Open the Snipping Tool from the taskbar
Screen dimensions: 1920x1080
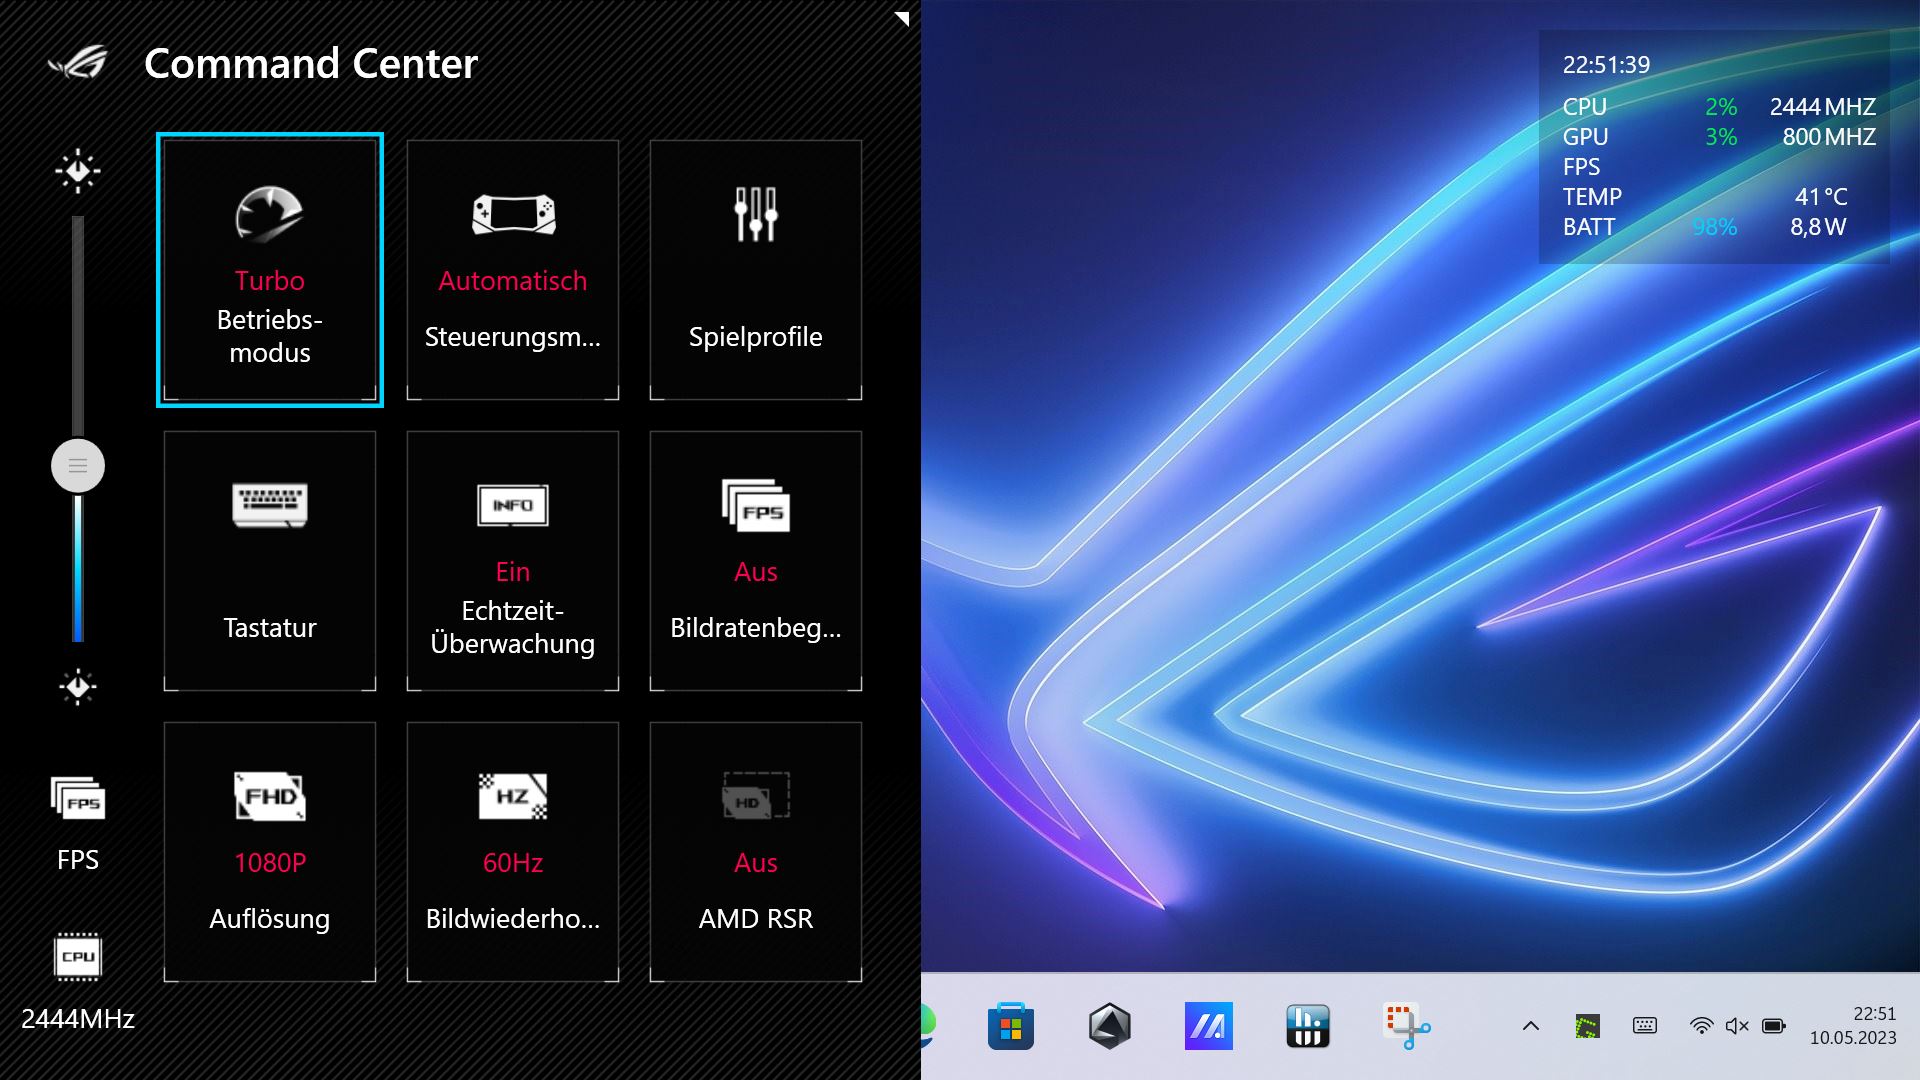1405,1026
